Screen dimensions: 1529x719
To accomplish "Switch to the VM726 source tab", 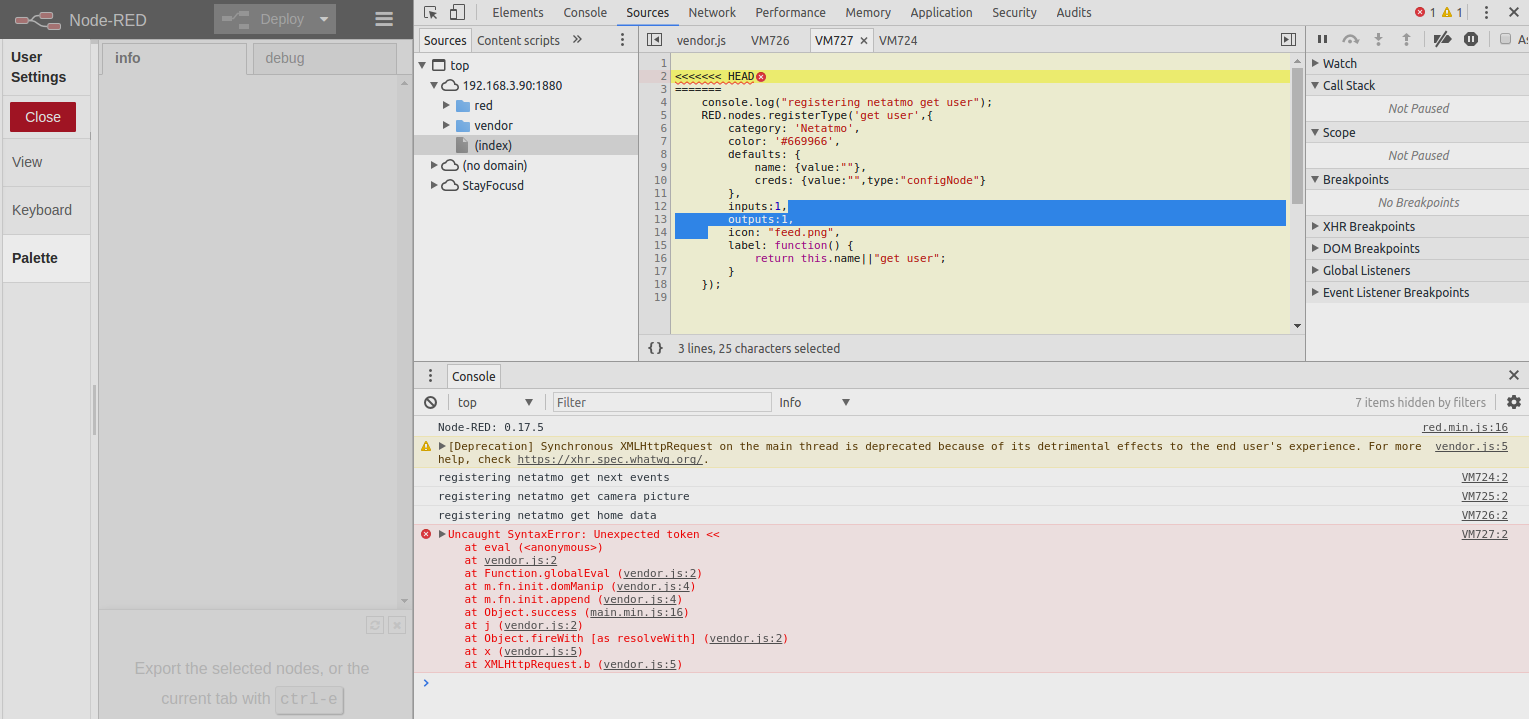I will 771,40.
